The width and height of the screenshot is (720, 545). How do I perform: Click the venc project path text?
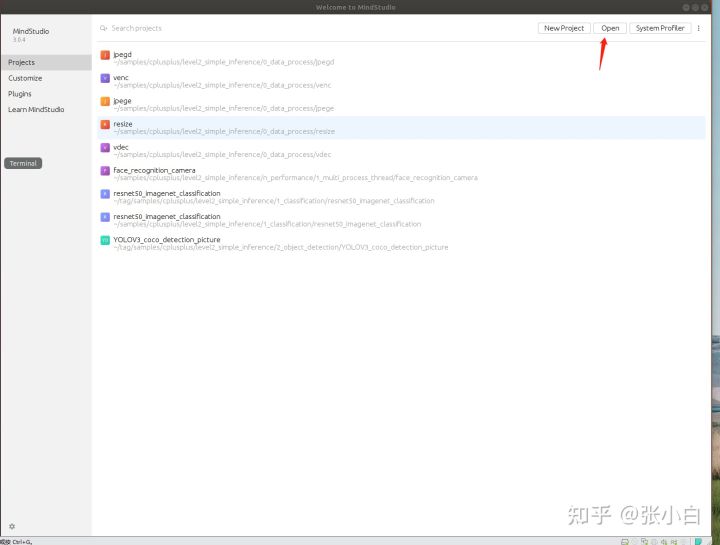pyautogui.click(x=222, y=85)
